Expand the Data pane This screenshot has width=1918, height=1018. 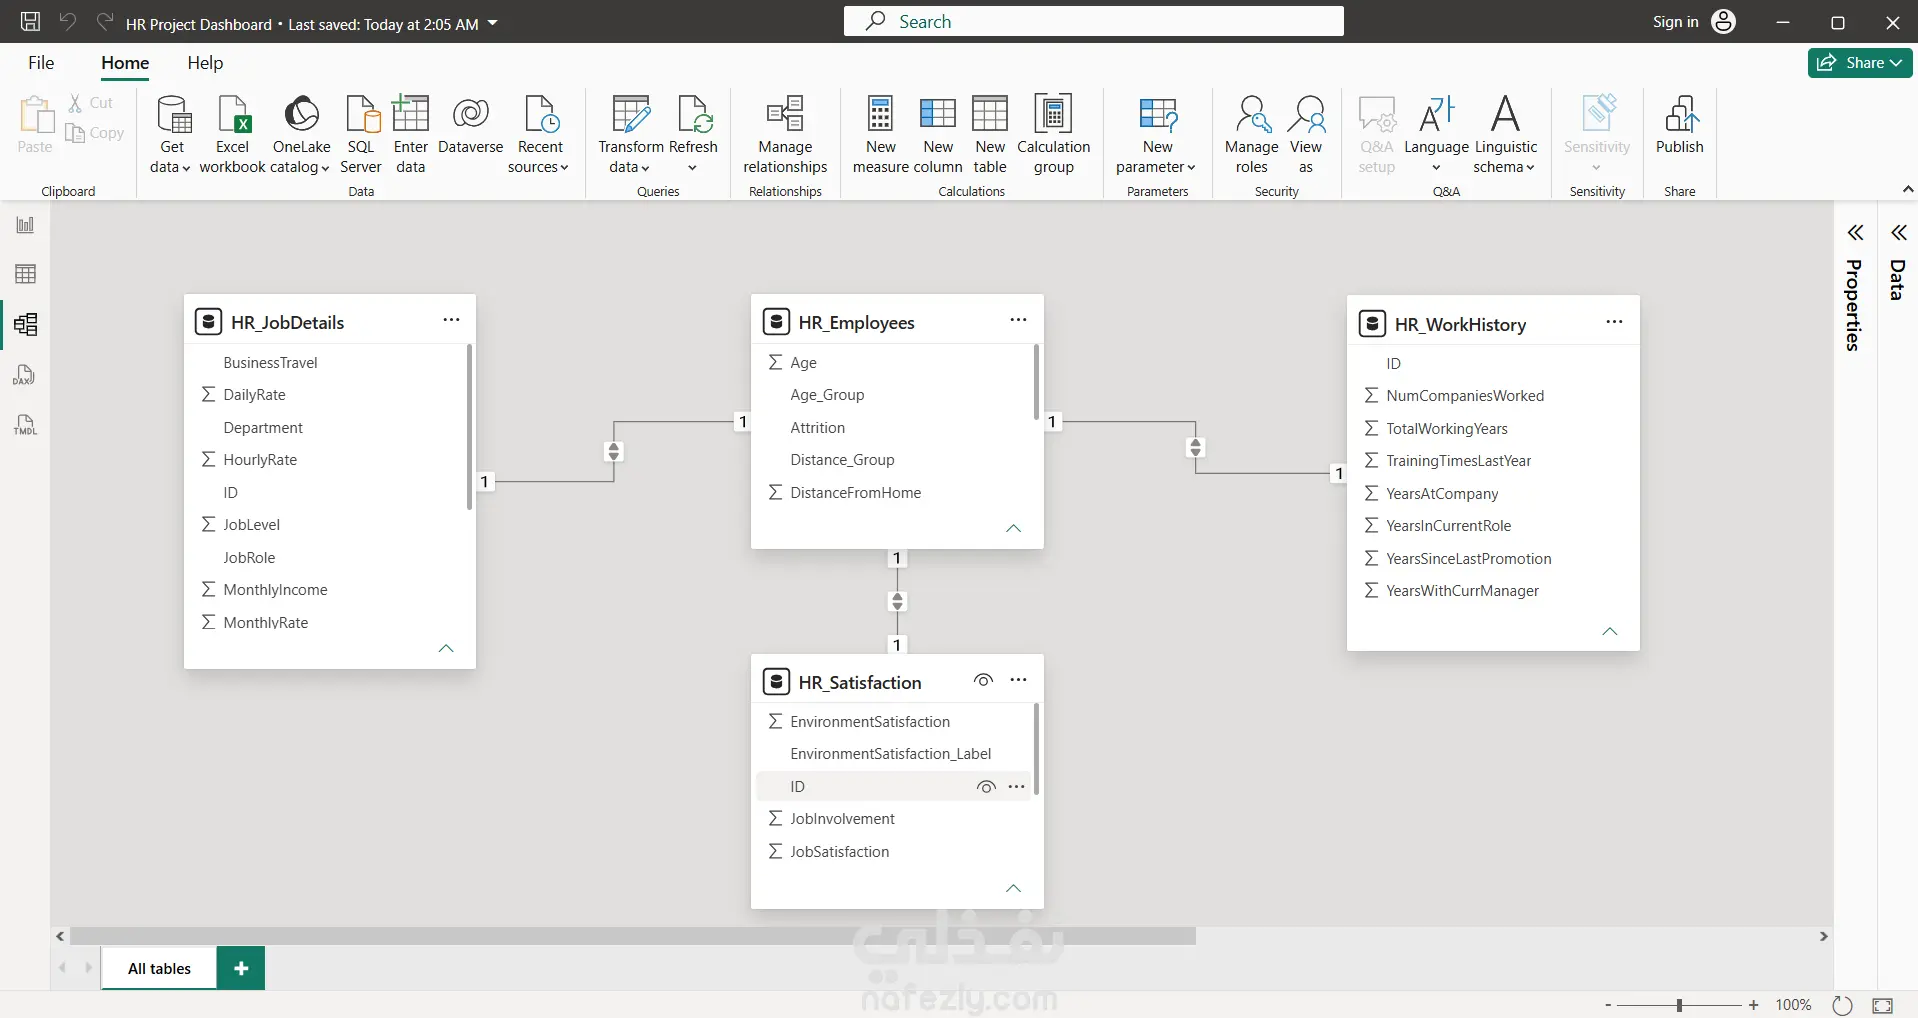(1898, 233)
